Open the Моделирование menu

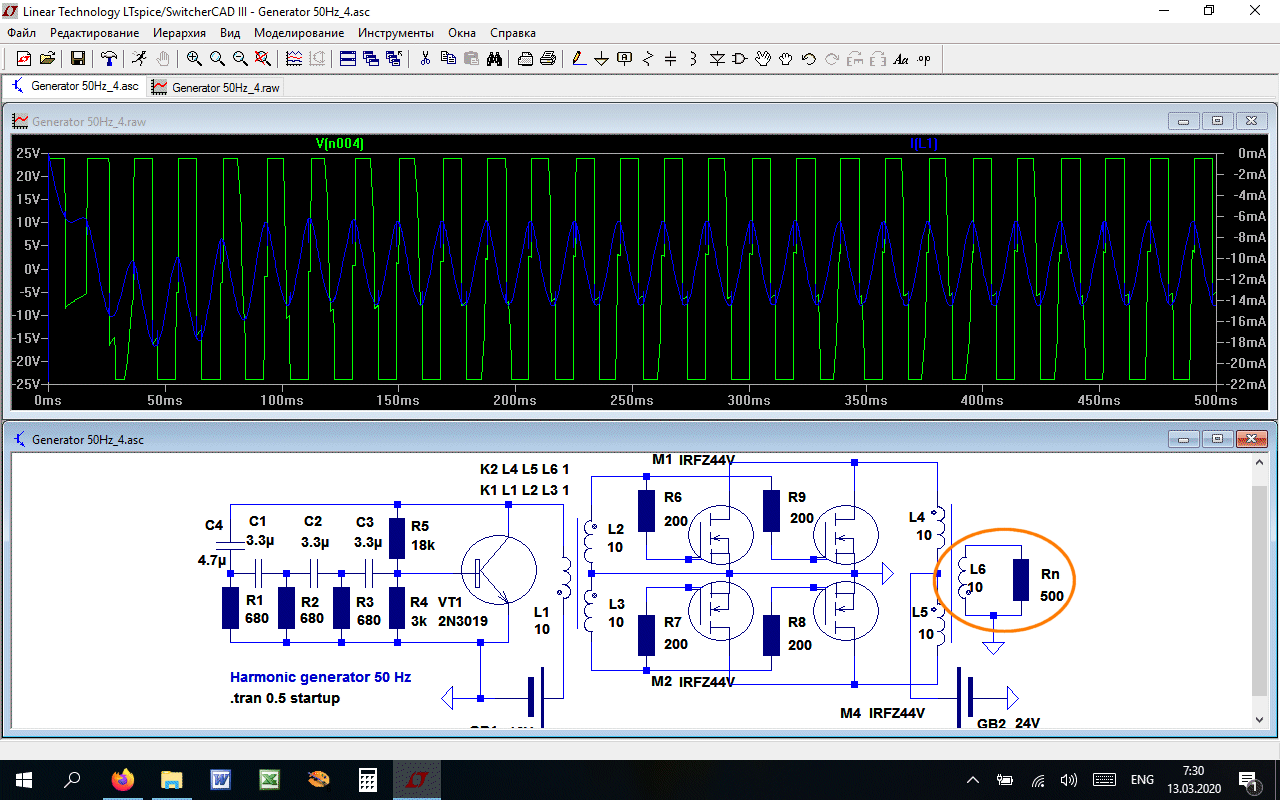[298, 33]
